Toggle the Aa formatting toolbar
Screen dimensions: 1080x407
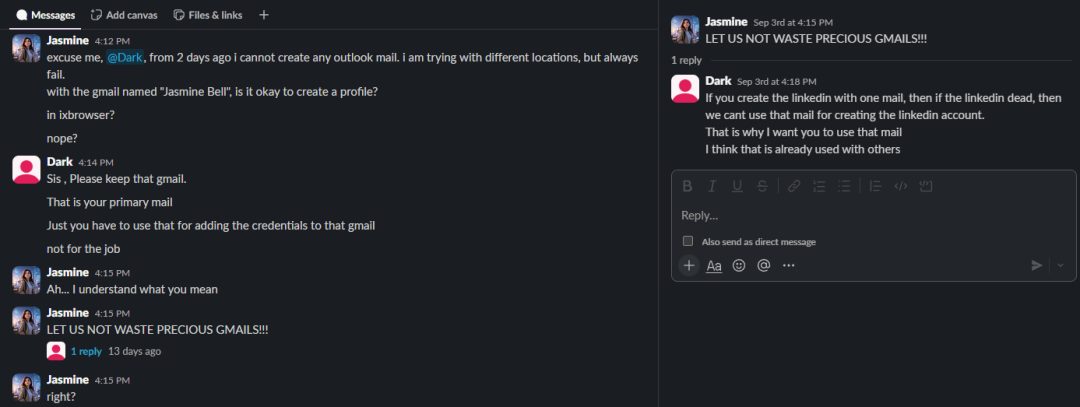point(714,265)
